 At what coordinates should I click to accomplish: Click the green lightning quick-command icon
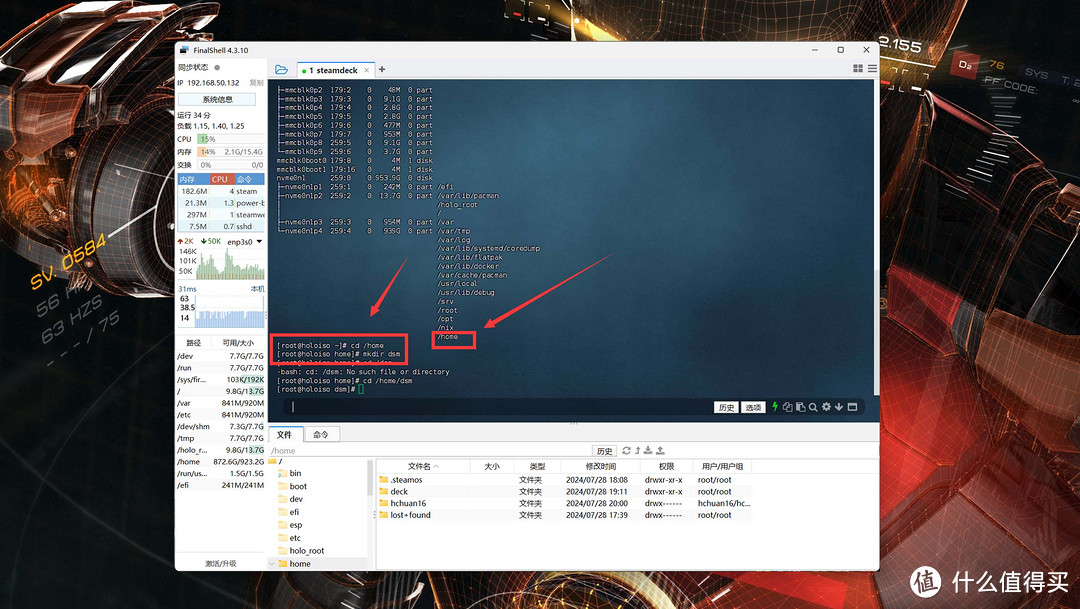[x=774, y=407]
